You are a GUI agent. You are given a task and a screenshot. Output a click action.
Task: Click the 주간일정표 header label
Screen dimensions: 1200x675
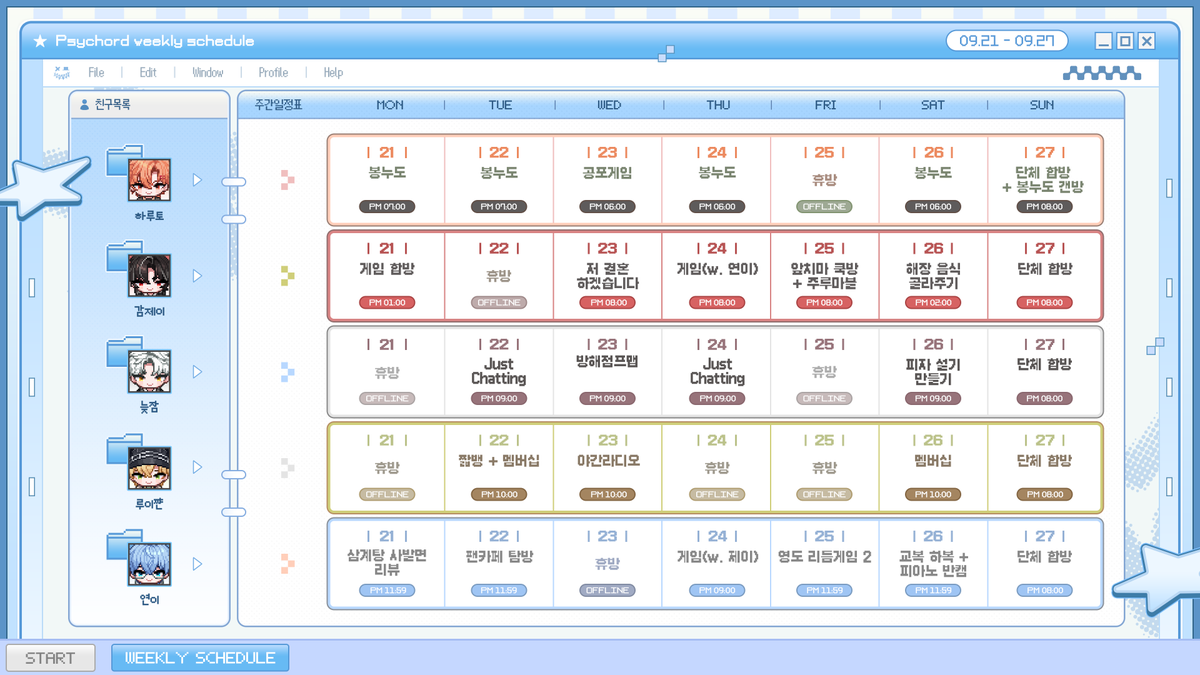coord(278,105)
